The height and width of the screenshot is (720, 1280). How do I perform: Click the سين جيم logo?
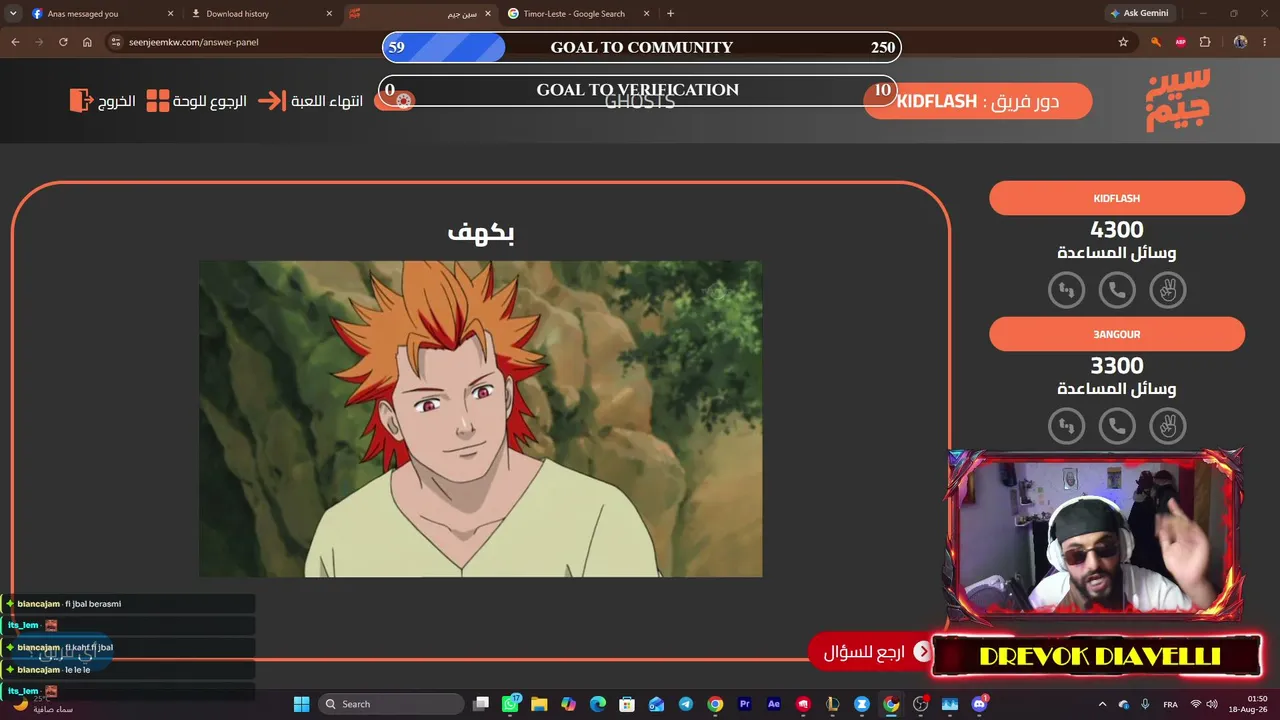[x=1178, y=100]
